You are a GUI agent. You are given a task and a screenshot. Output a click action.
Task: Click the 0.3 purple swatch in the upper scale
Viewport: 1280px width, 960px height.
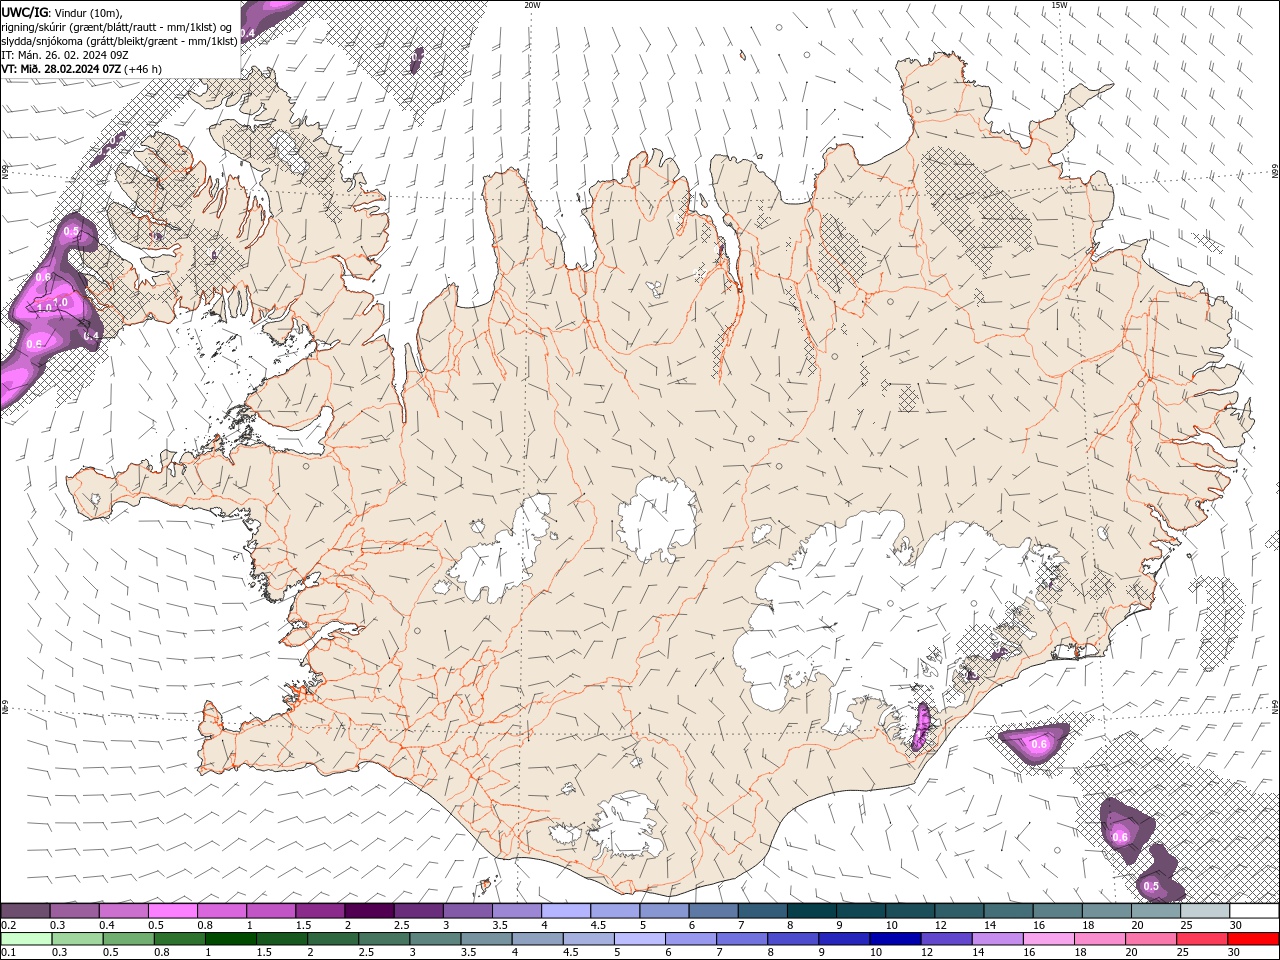[74, 911]
